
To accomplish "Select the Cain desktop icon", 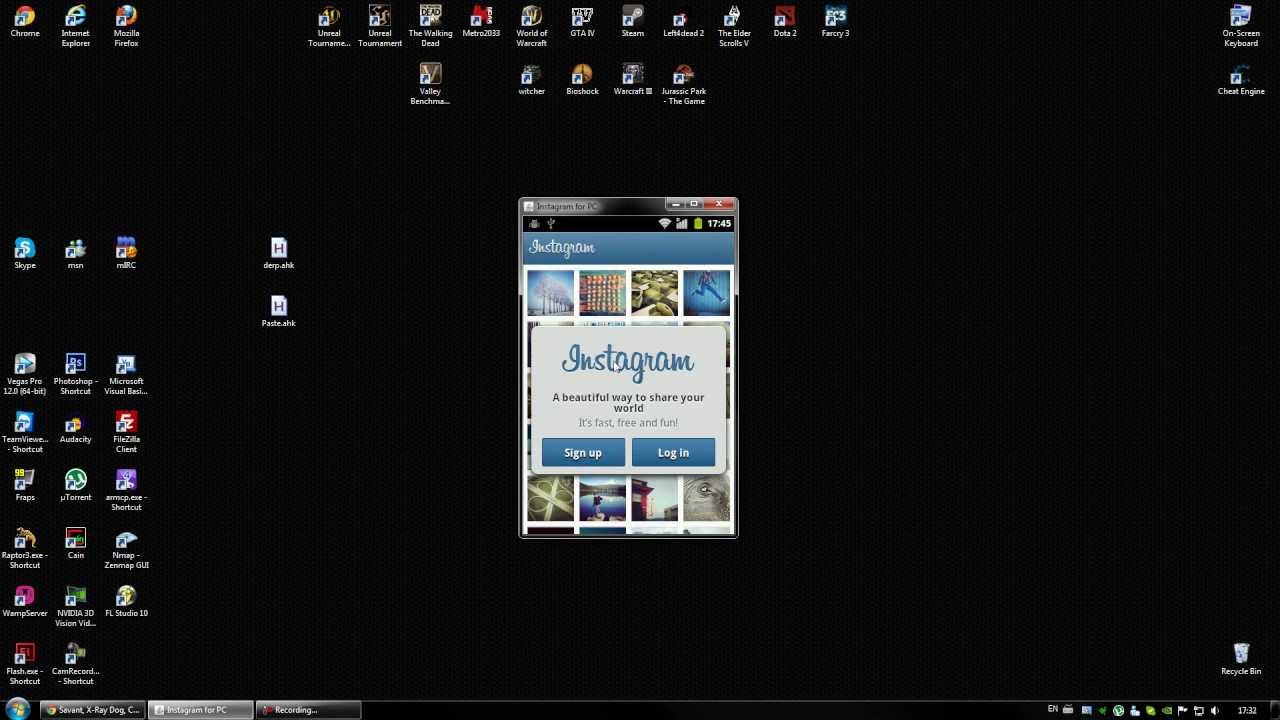I will click(x=75, y=544).
